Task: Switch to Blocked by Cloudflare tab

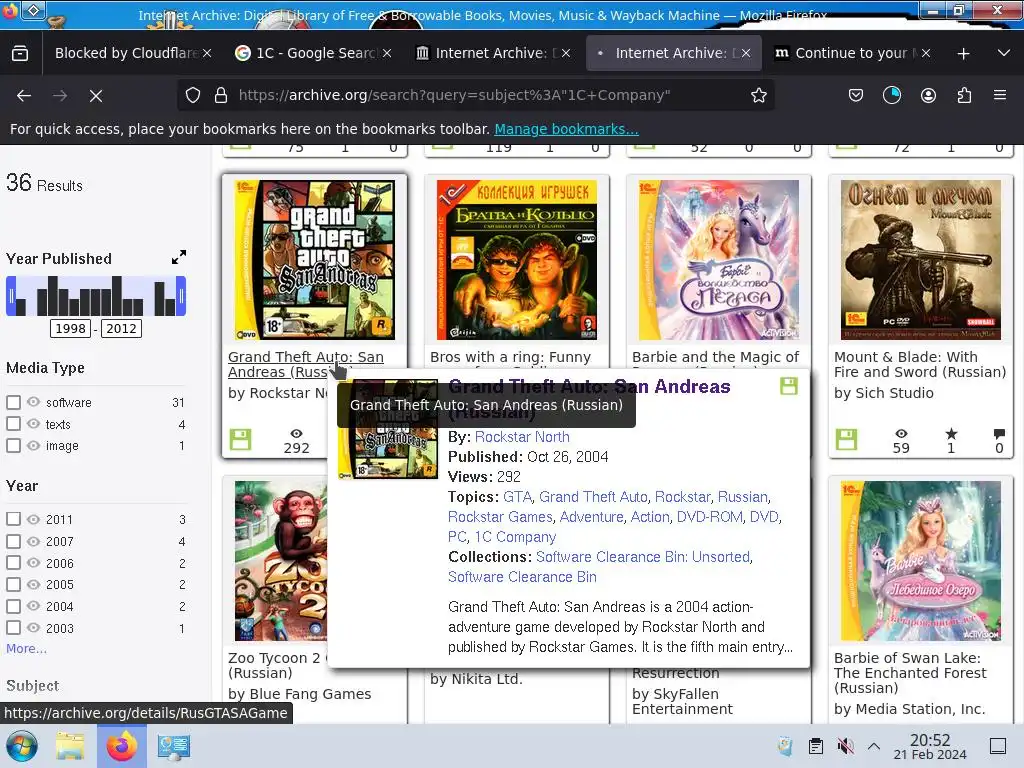Action: 124,53
